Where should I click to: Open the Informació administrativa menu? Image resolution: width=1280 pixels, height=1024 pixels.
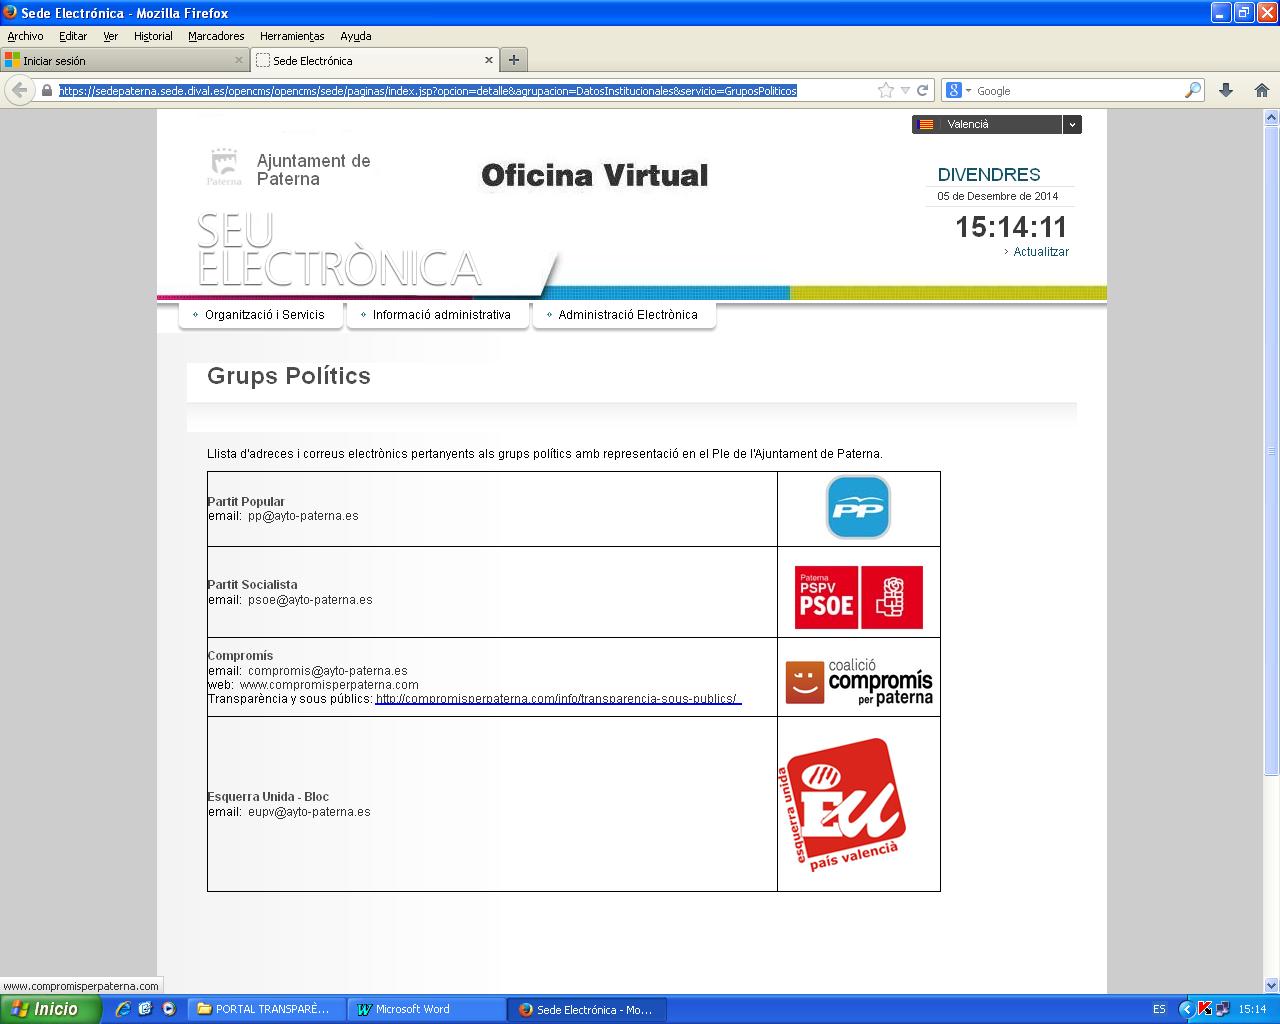[x=438, y=314]
